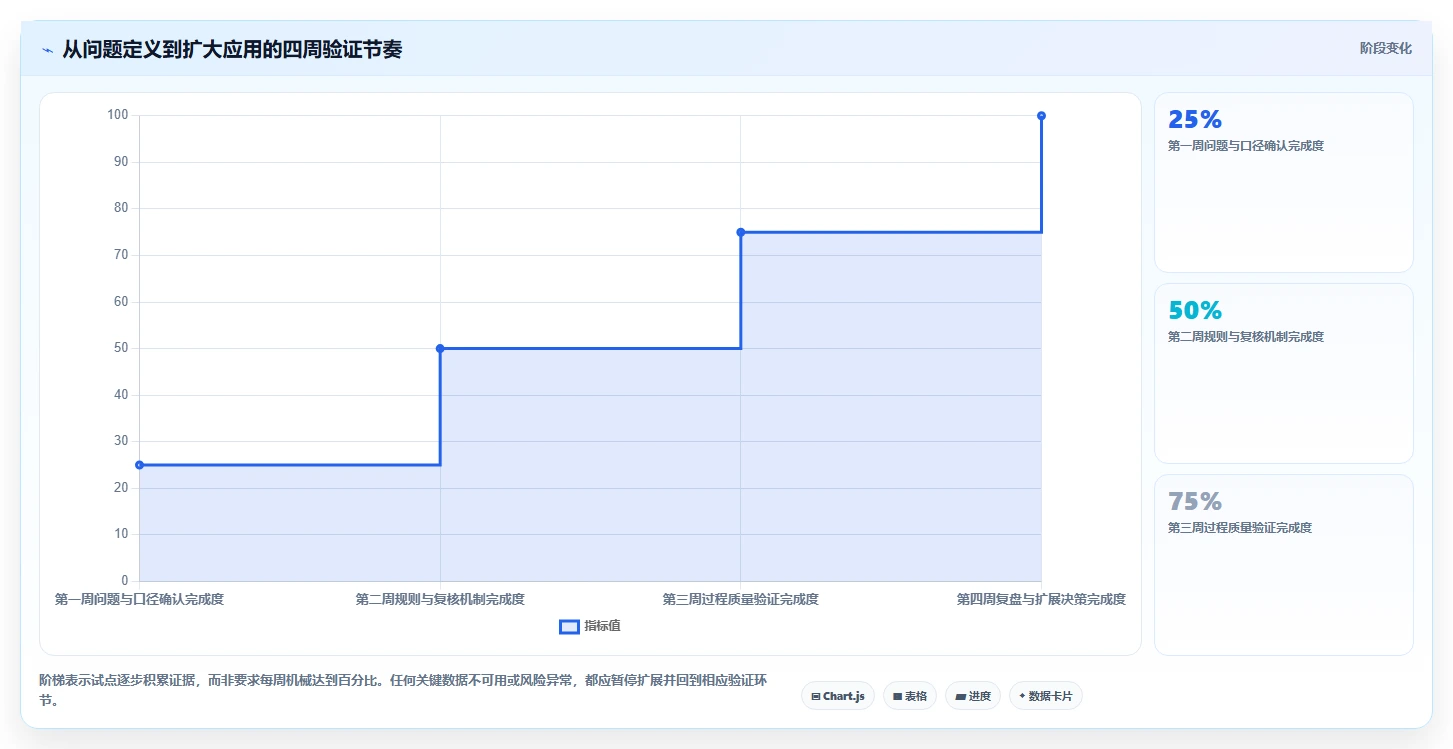Viewport: 1453px width, 749px height.
Task: Click the data point at value 50
Action: (440, 348)
